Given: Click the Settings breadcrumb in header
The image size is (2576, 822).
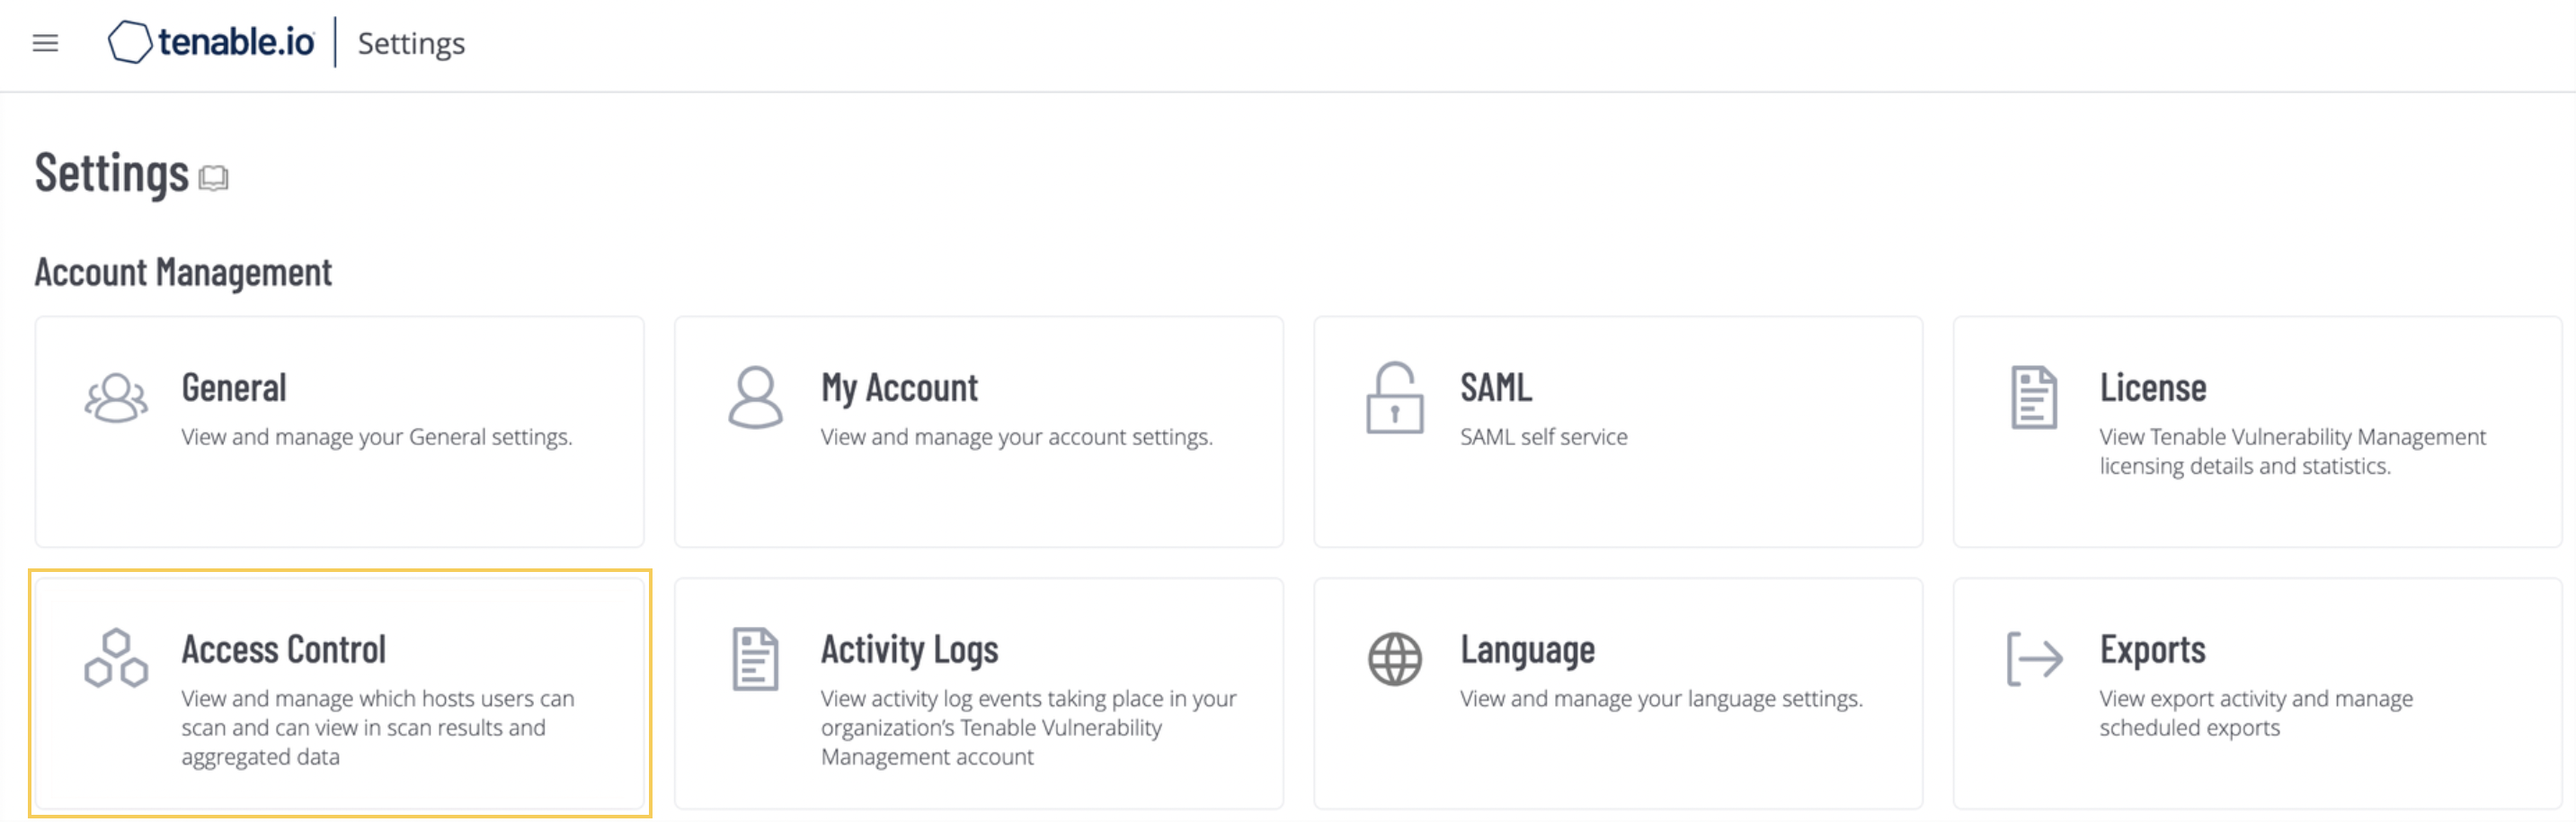Looking at the screenshot, I should [x=411, y=43].
